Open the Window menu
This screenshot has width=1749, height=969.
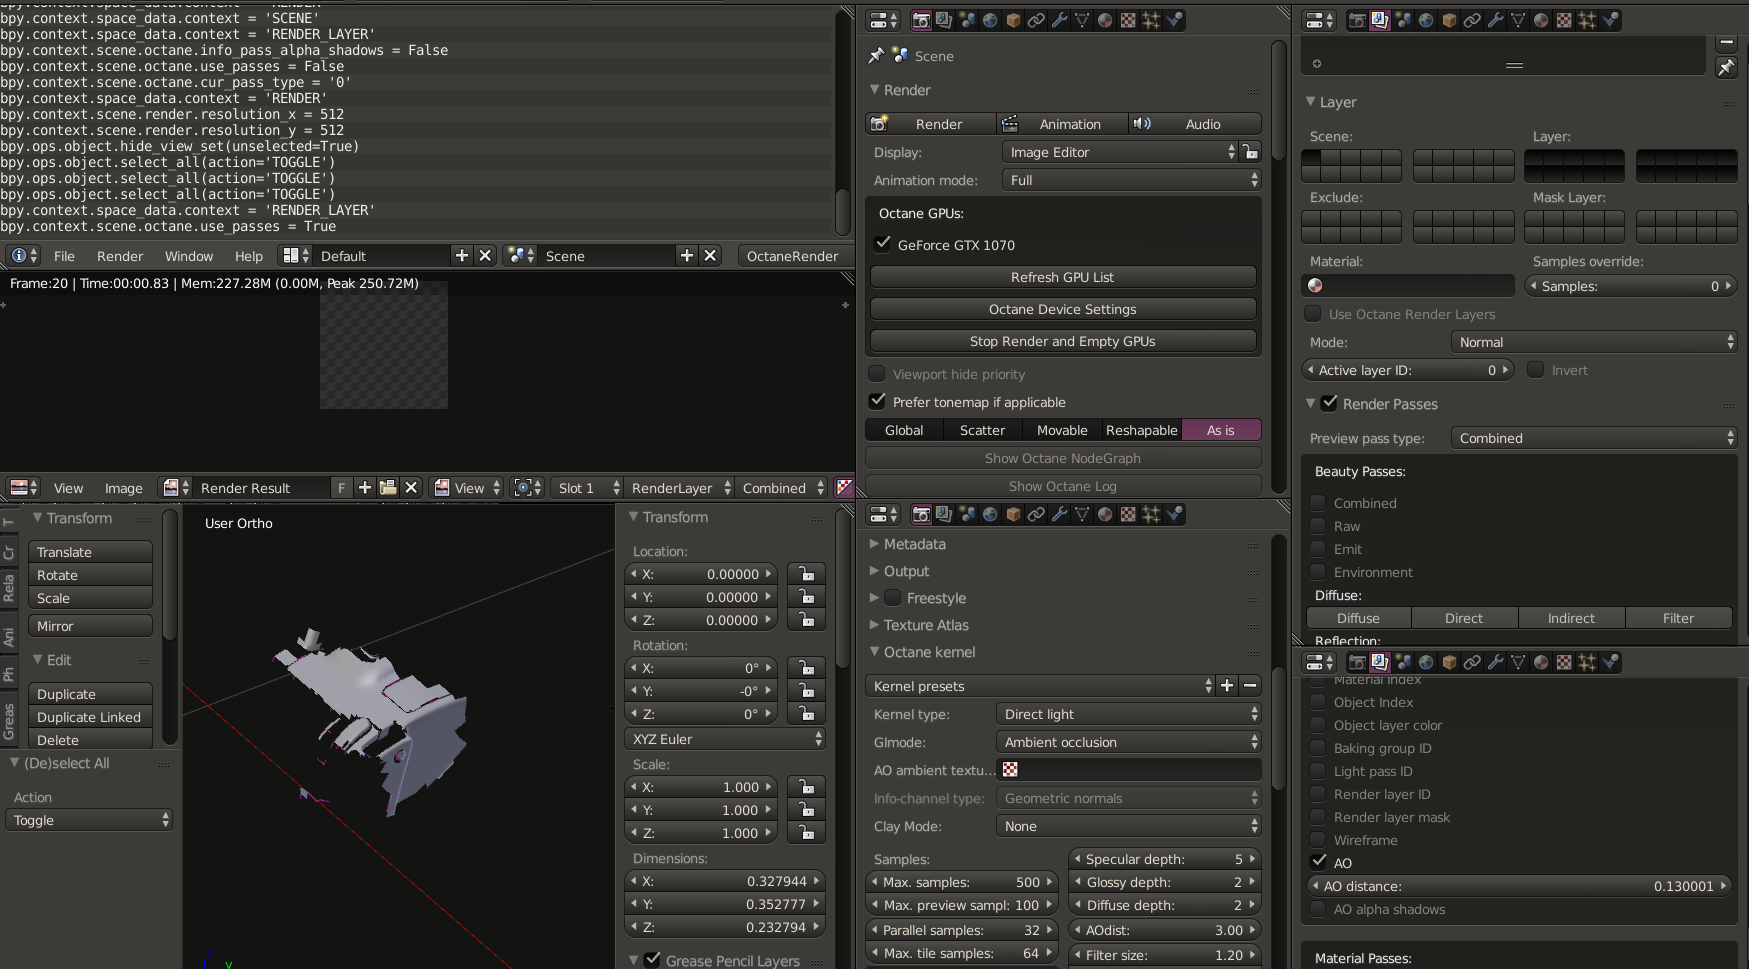point(189,256)
